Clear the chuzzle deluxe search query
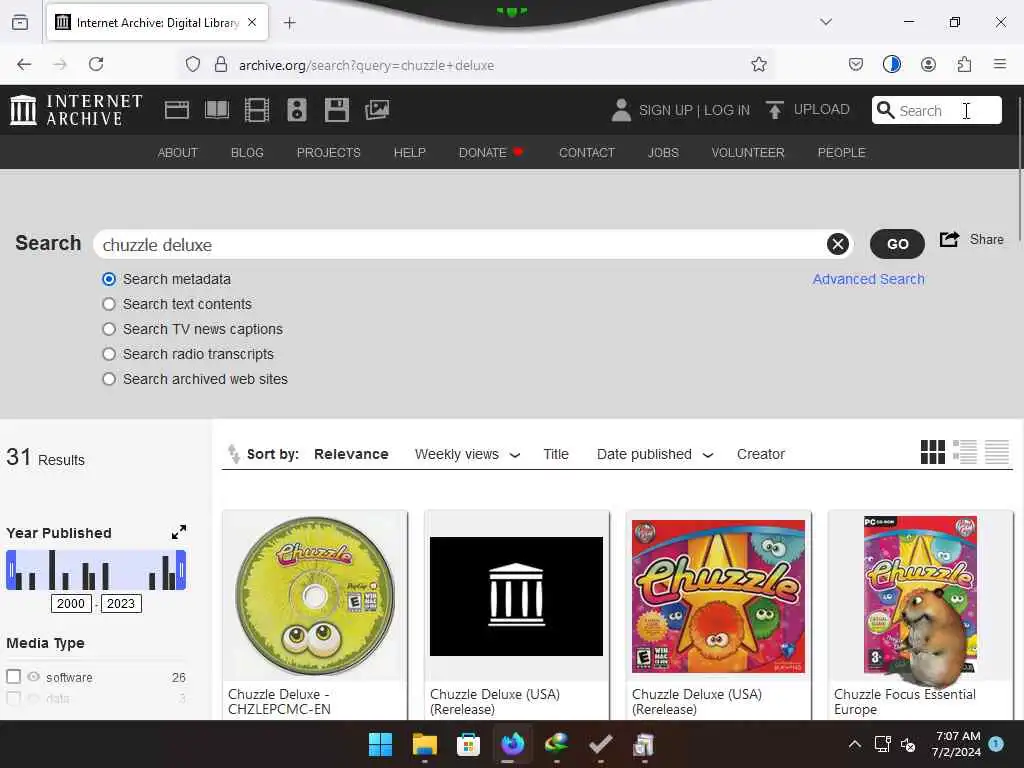1024x768 pixels. point(838,244)
